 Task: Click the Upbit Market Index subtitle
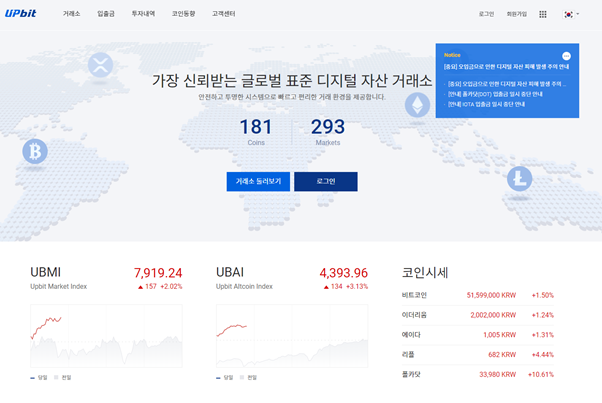click(x=59, y=286)
